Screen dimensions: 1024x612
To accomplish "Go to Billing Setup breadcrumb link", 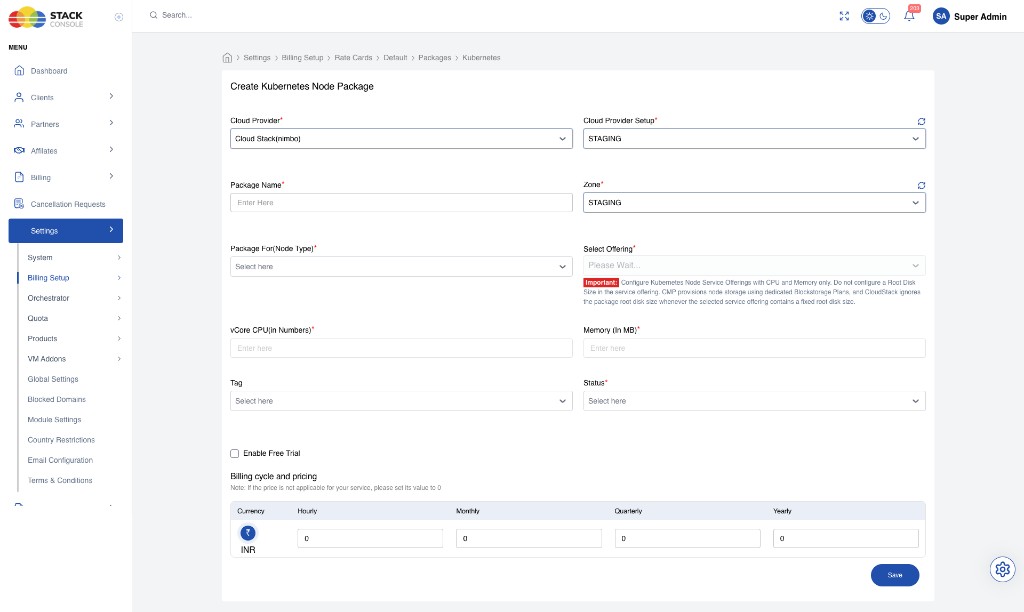I will [x=302, y=57].
